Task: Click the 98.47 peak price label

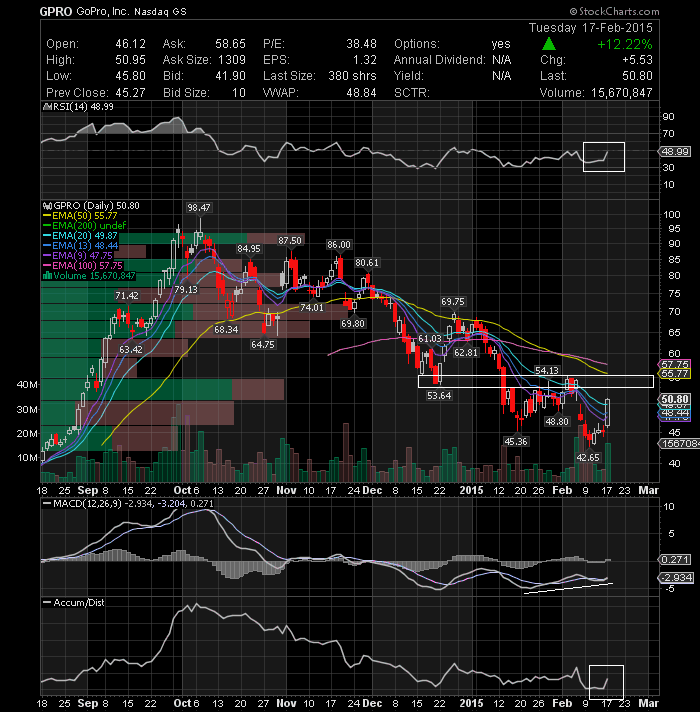Action: (x=199, y=208)
